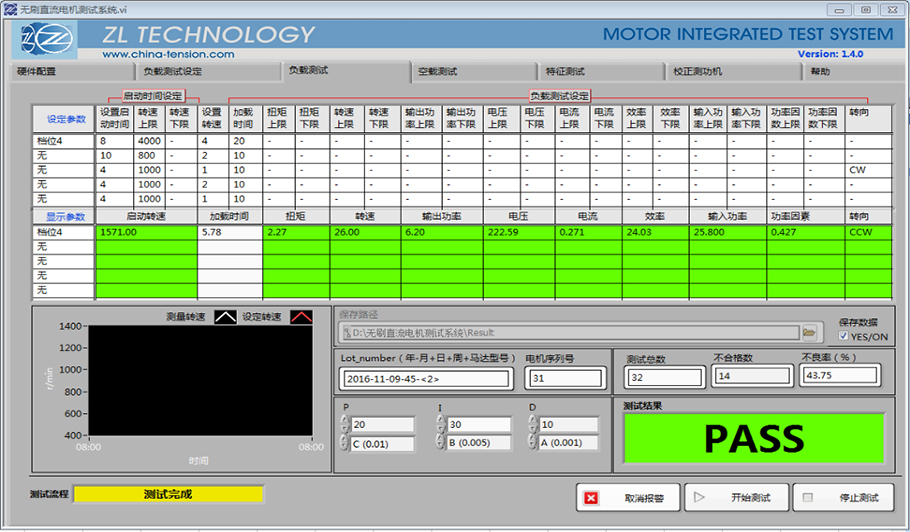The height and width of the screenshot is (532, 910).
Task: Click the red set speed legend icon
Action: coord(301,317)
